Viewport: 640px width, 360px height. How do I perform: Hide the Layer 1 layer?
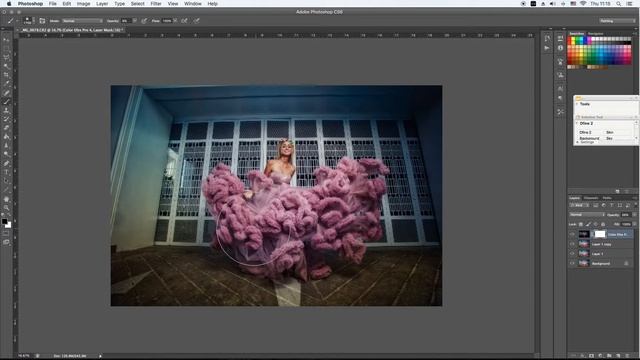(572, 254)
